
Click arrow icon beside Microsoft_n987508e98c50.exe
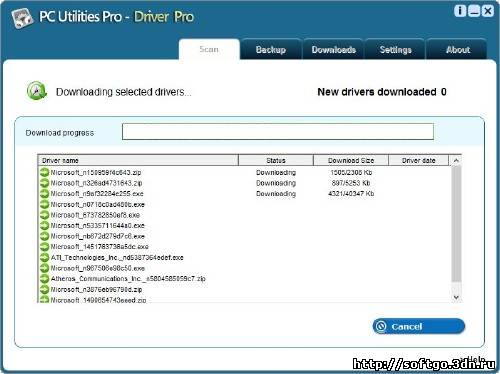(44, 268)
